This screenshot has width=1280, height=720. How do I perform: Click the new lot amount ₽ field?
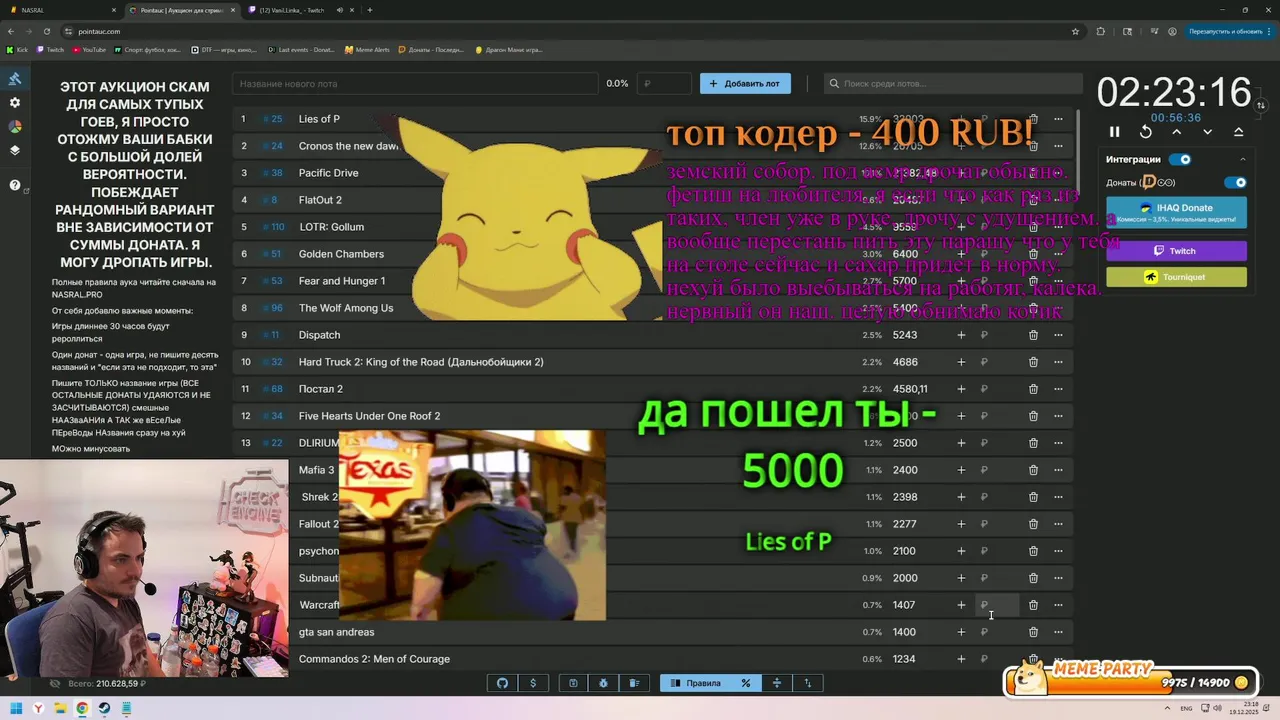click(x=664, y=84)
